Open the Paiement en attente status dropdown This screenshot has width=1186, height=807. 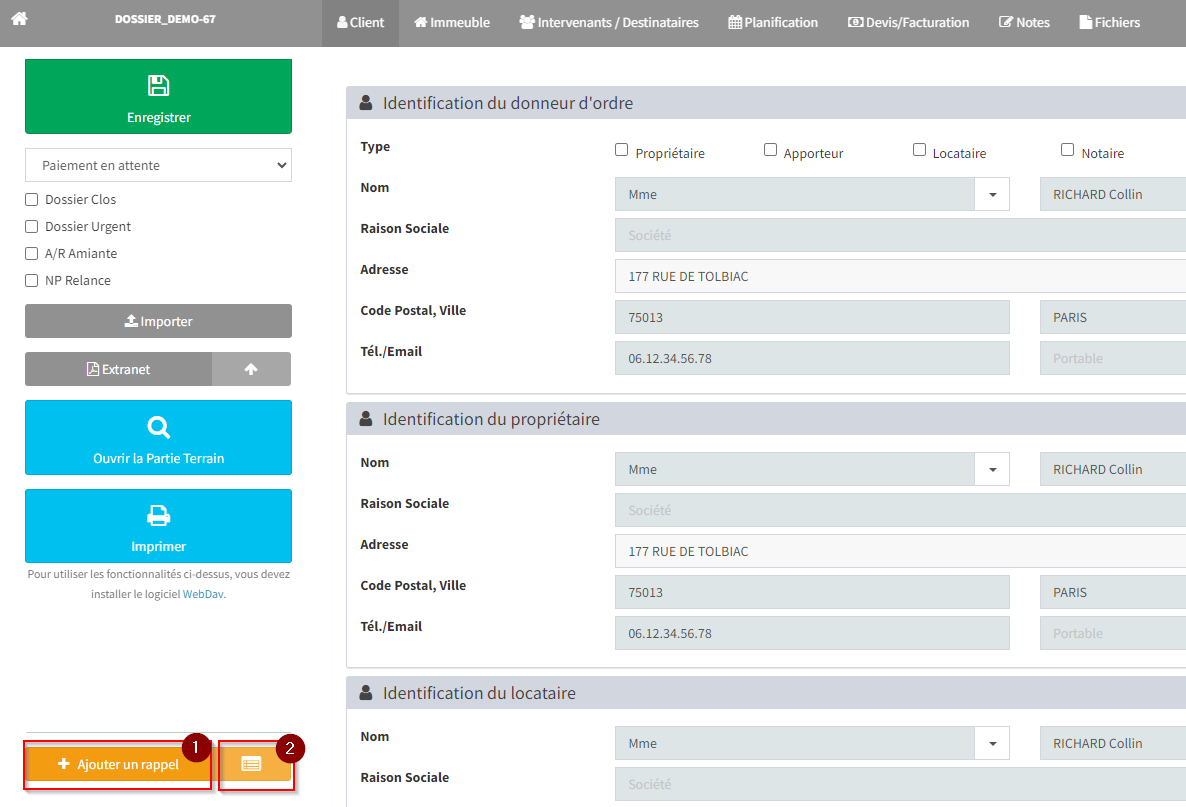(x=158, y=165)
